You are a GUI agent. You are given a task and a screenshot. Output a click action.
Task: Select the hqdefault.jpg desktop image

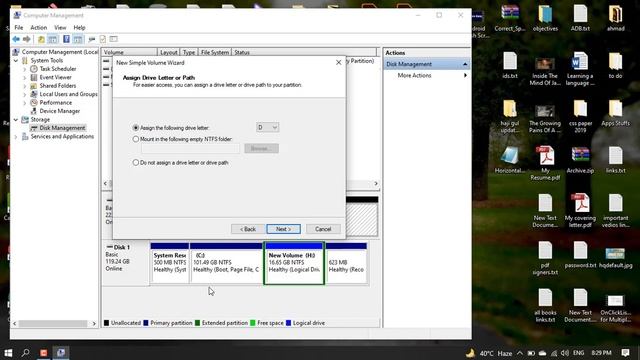pyautogui.click(x=615, y=257)
